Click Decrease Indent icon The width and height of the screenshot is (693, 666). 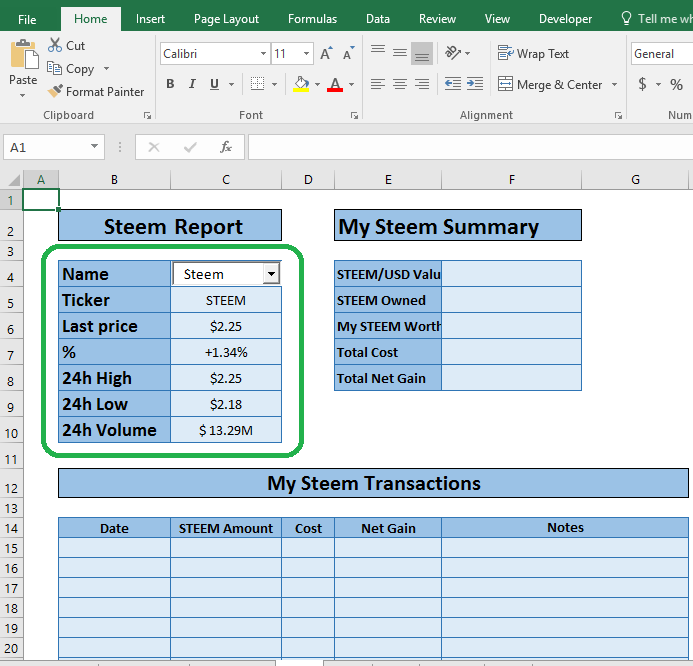pyautogui.click(x=453, y=84)
